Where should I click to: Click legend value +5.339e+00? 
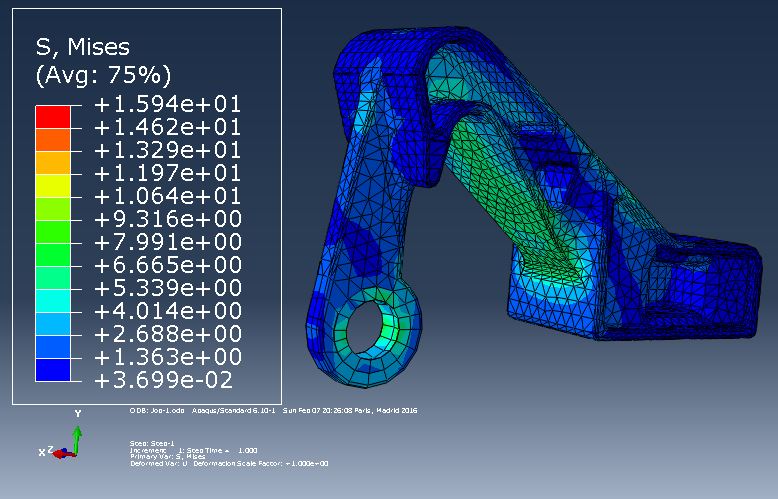tap(168, 288)
